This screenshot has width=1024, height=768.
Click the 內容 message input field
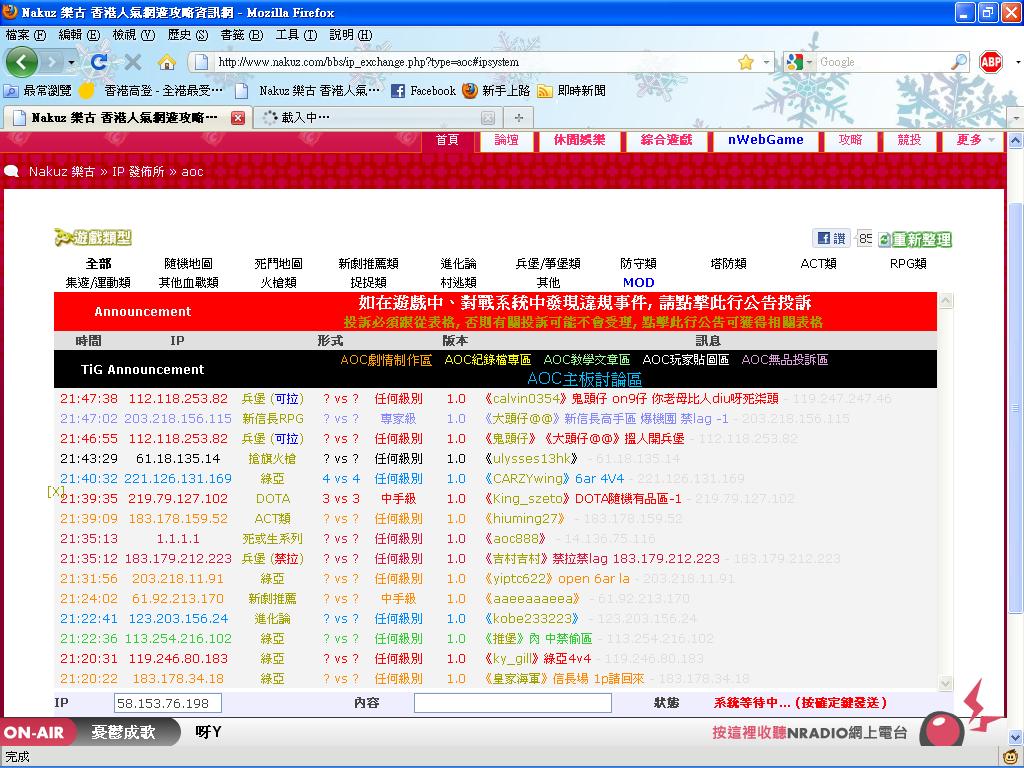click(512, 703)
